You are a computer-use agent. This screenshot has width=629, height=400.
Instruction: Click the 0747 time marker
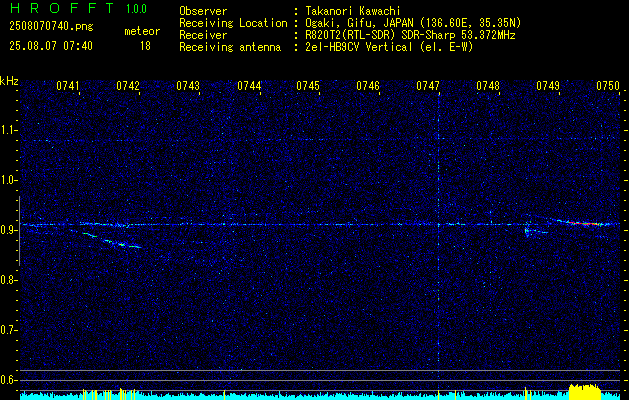coord(428,86)
